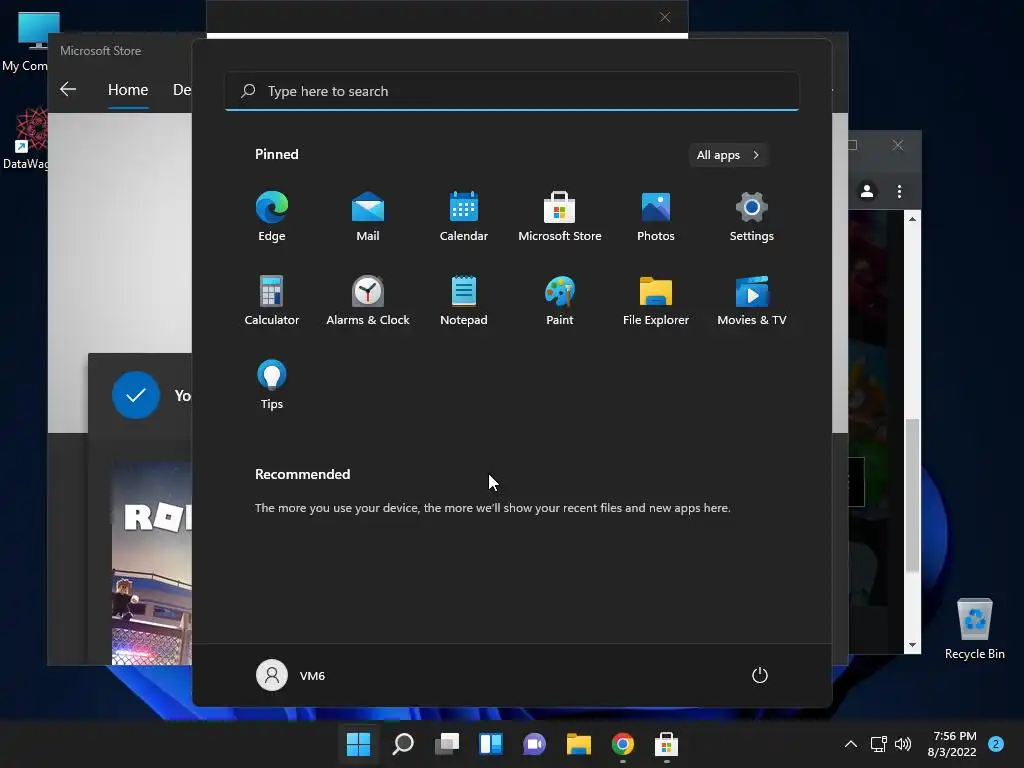Show hidden system tray icons

tap(850, 744)
